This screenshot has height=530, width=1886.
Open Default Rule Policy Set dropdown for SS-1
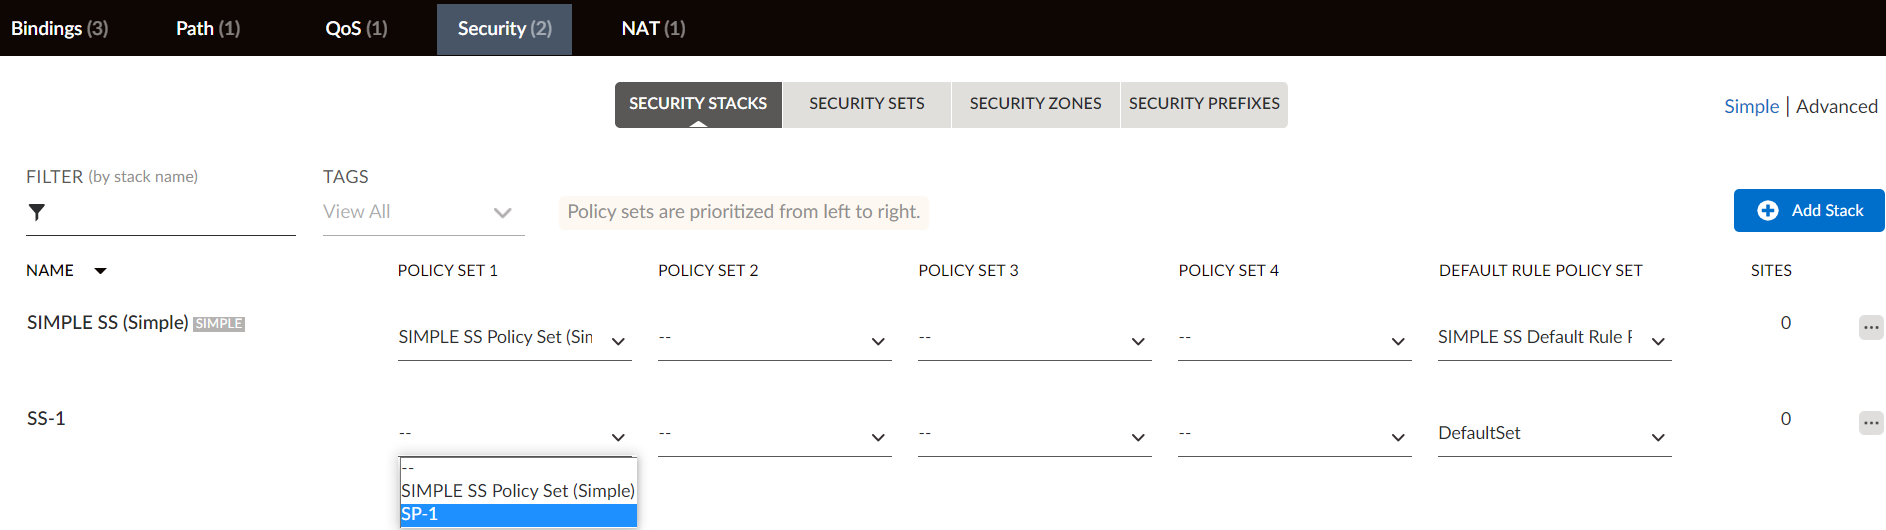[x=1554, y=435]
